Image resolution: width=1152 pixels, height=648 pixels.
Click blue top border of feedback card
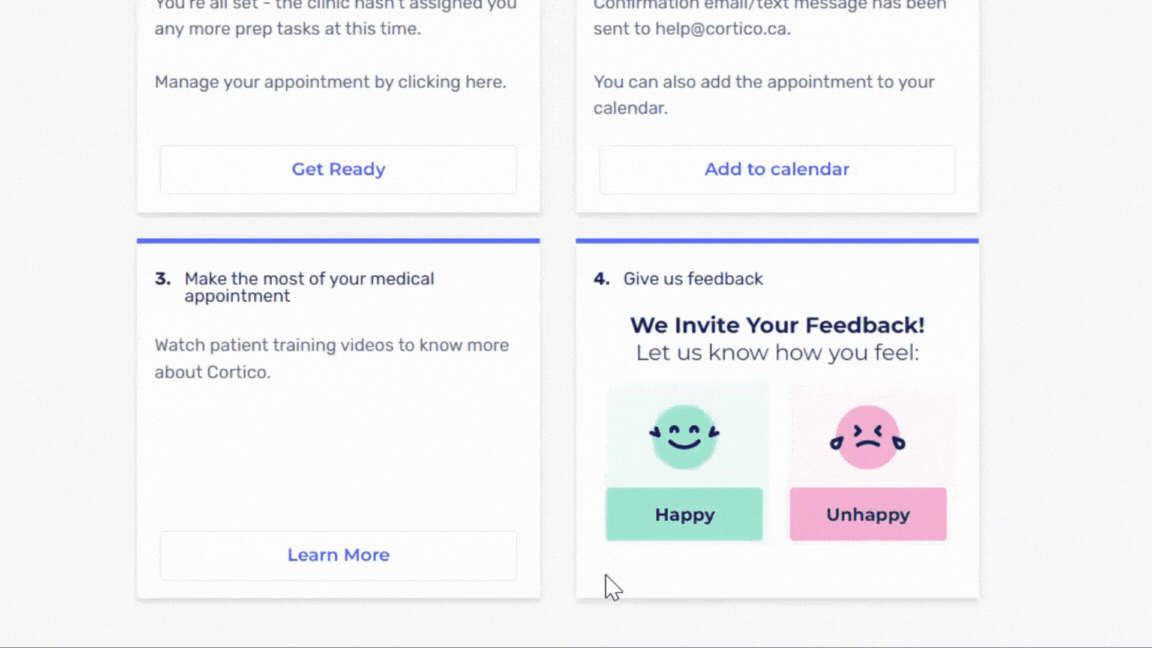pos(777,241)
